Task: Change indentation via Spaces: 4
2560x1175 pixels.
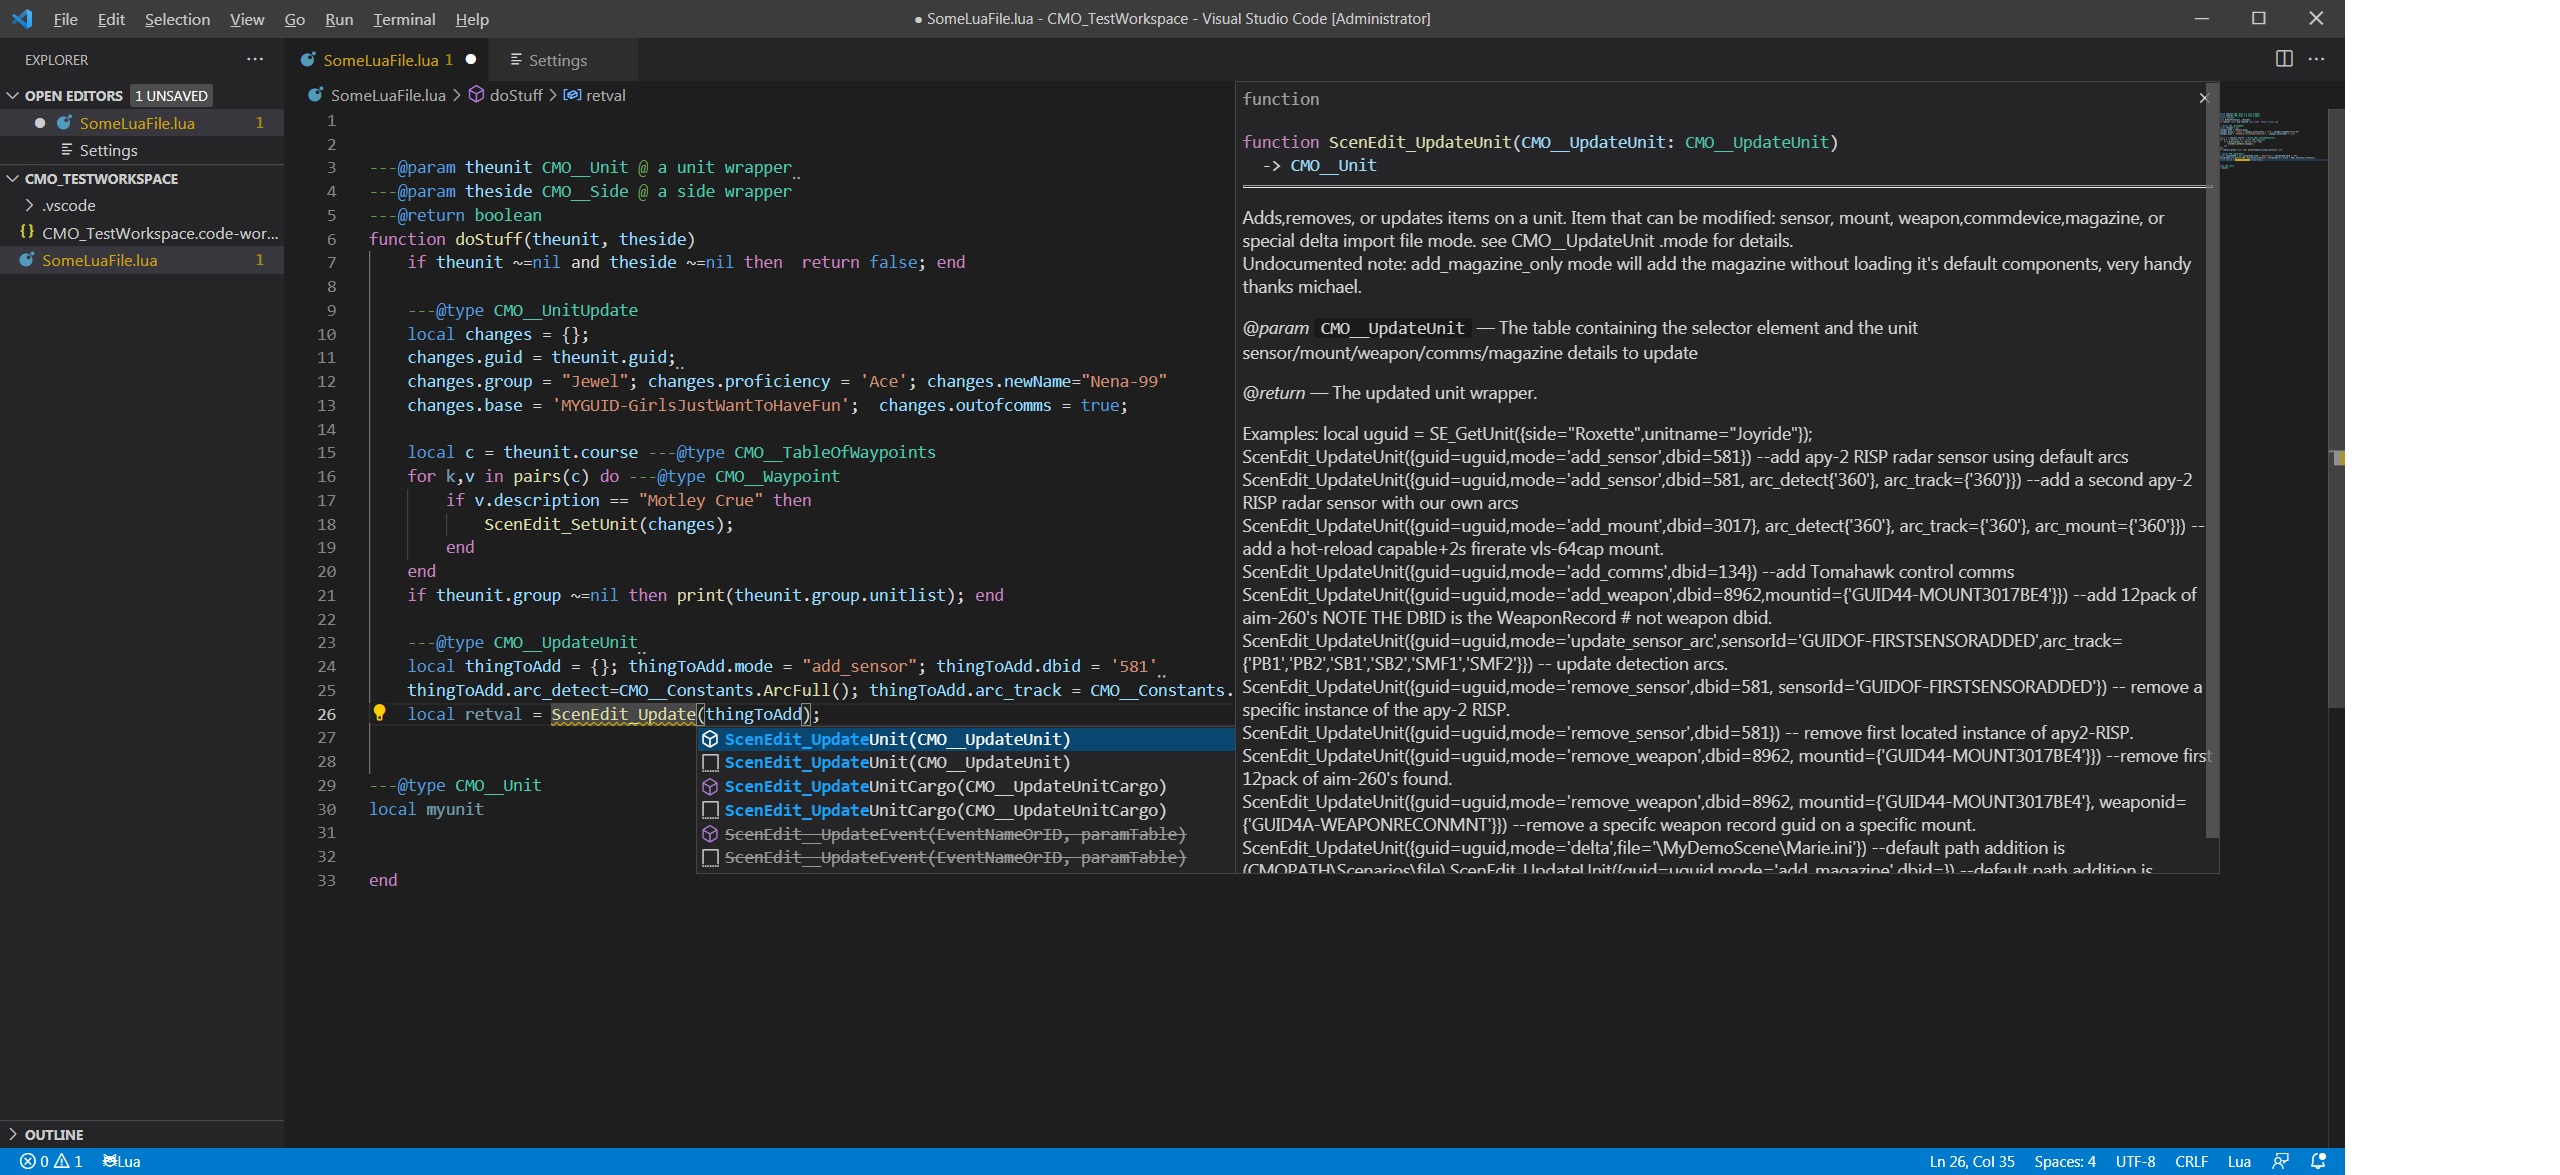Action: tap(2064, 1161)
